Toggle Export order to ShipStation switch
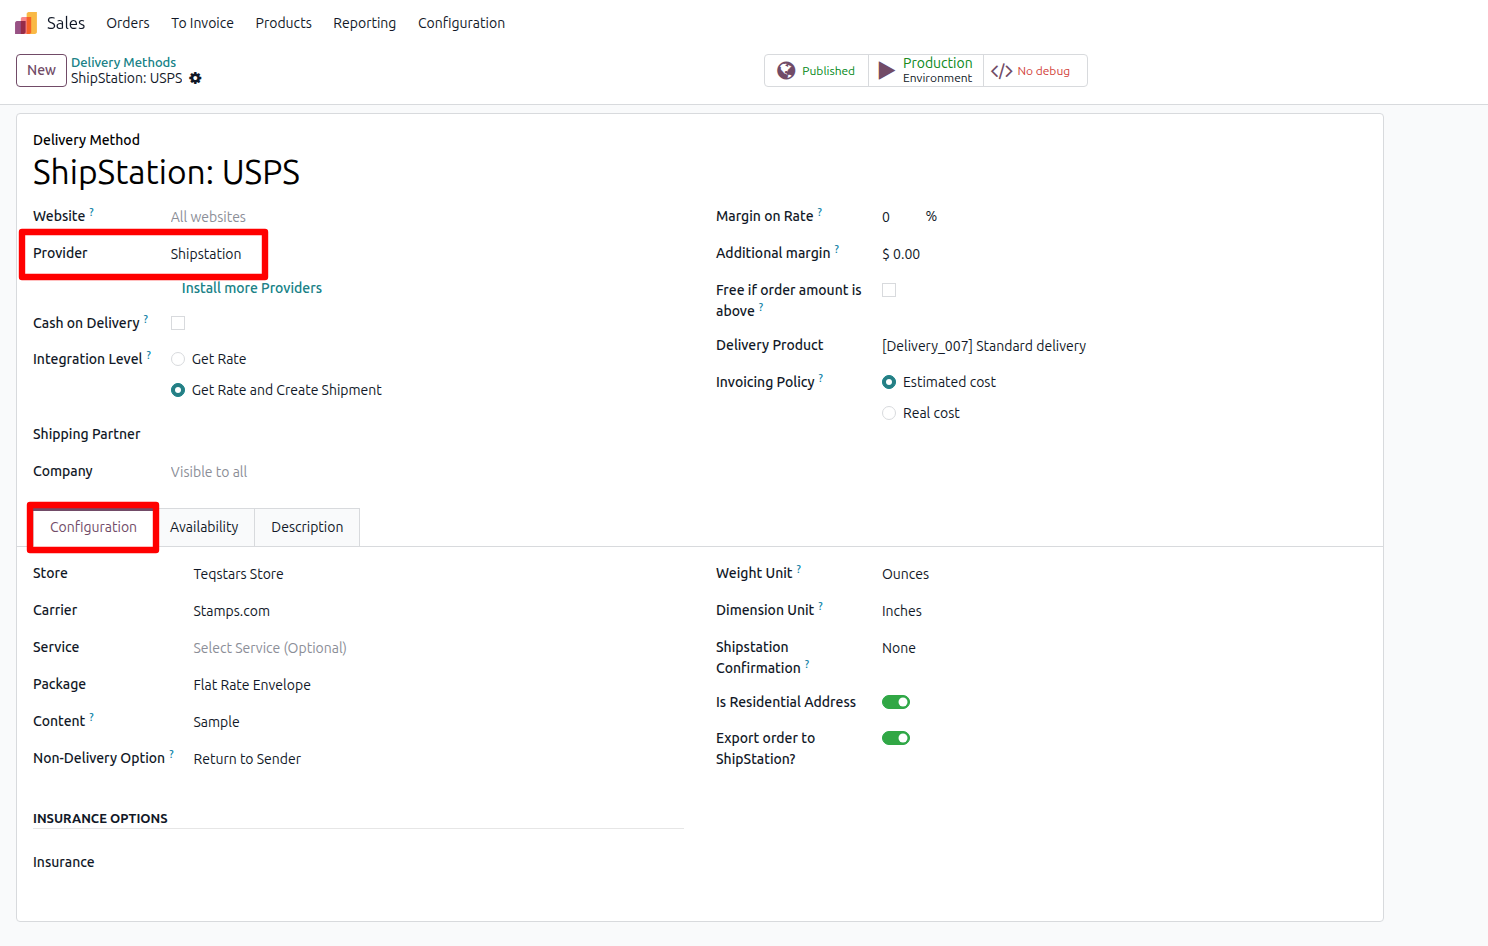1488x946 pixels. tap(896, 738)
